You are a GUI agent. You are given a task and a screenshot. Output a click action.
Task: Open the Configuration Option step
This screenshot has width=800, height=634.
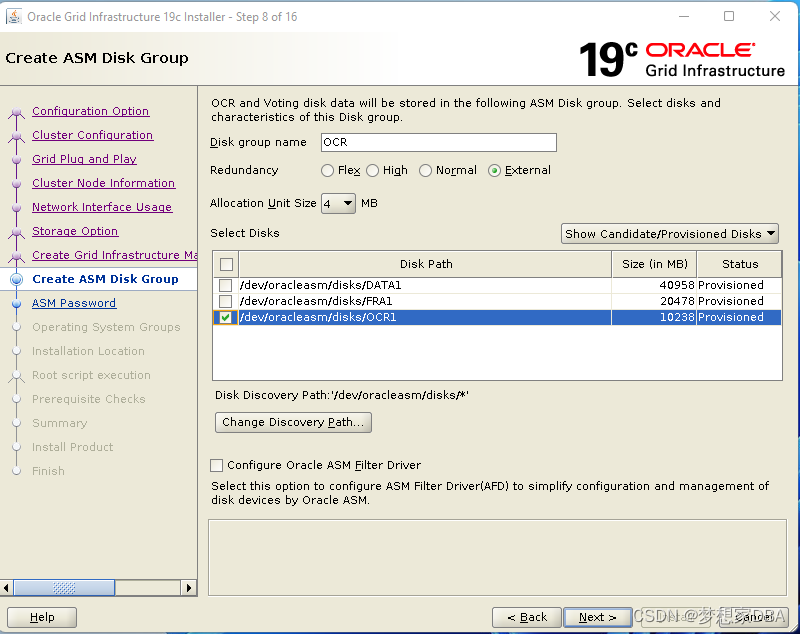click(90, 111)
